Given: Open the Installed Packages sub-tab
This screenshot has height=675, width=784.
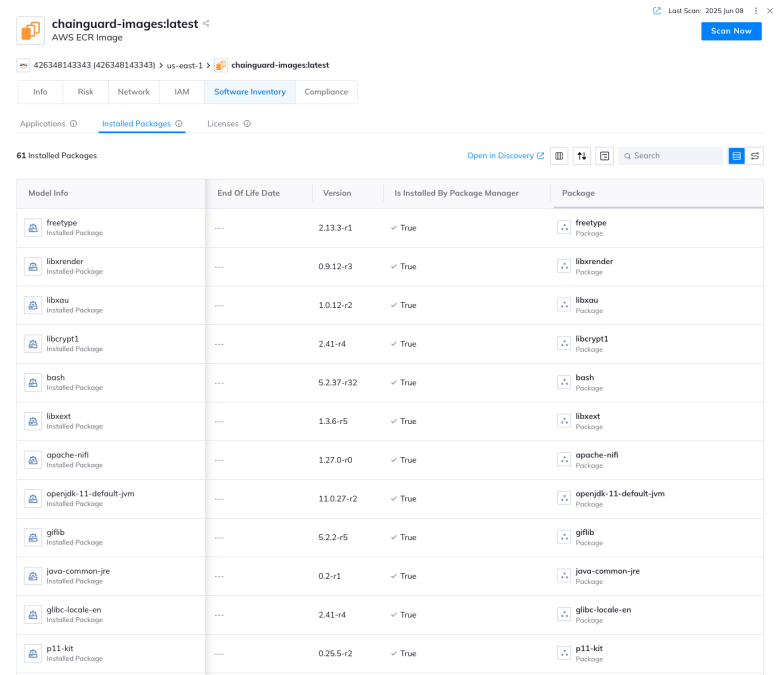Looking at the screenshot, I should click(x=136, y=124).
